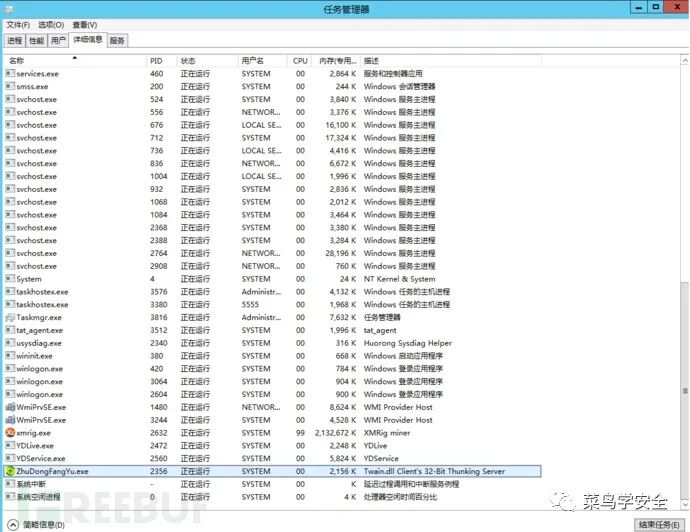Click Twain.dll Client's 32-Bit Thunking Server
This screenshot has height=532, width=690.
(x=434, y=471)
